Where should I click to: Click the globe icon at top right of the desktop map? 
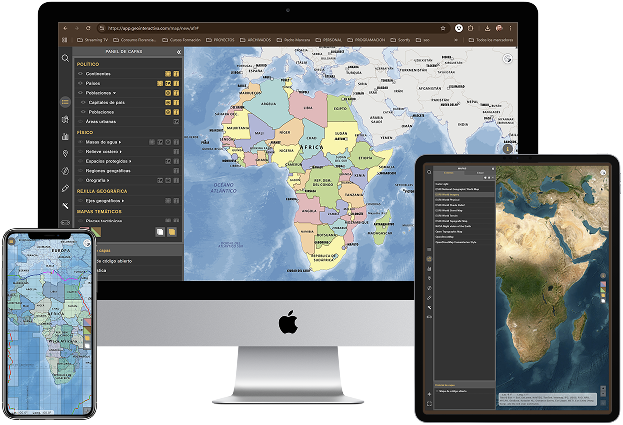click(x=507, y=59)
